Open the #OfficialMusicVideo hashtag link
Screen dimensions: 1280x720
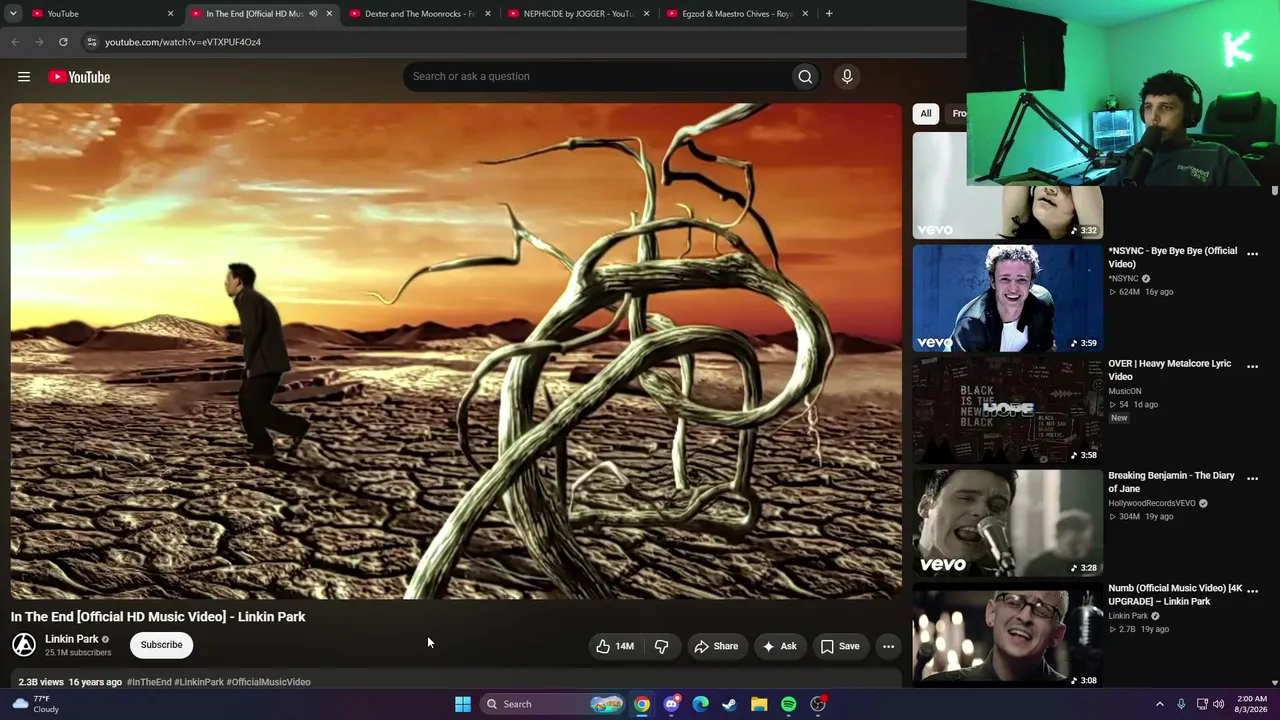coord(268,682)
